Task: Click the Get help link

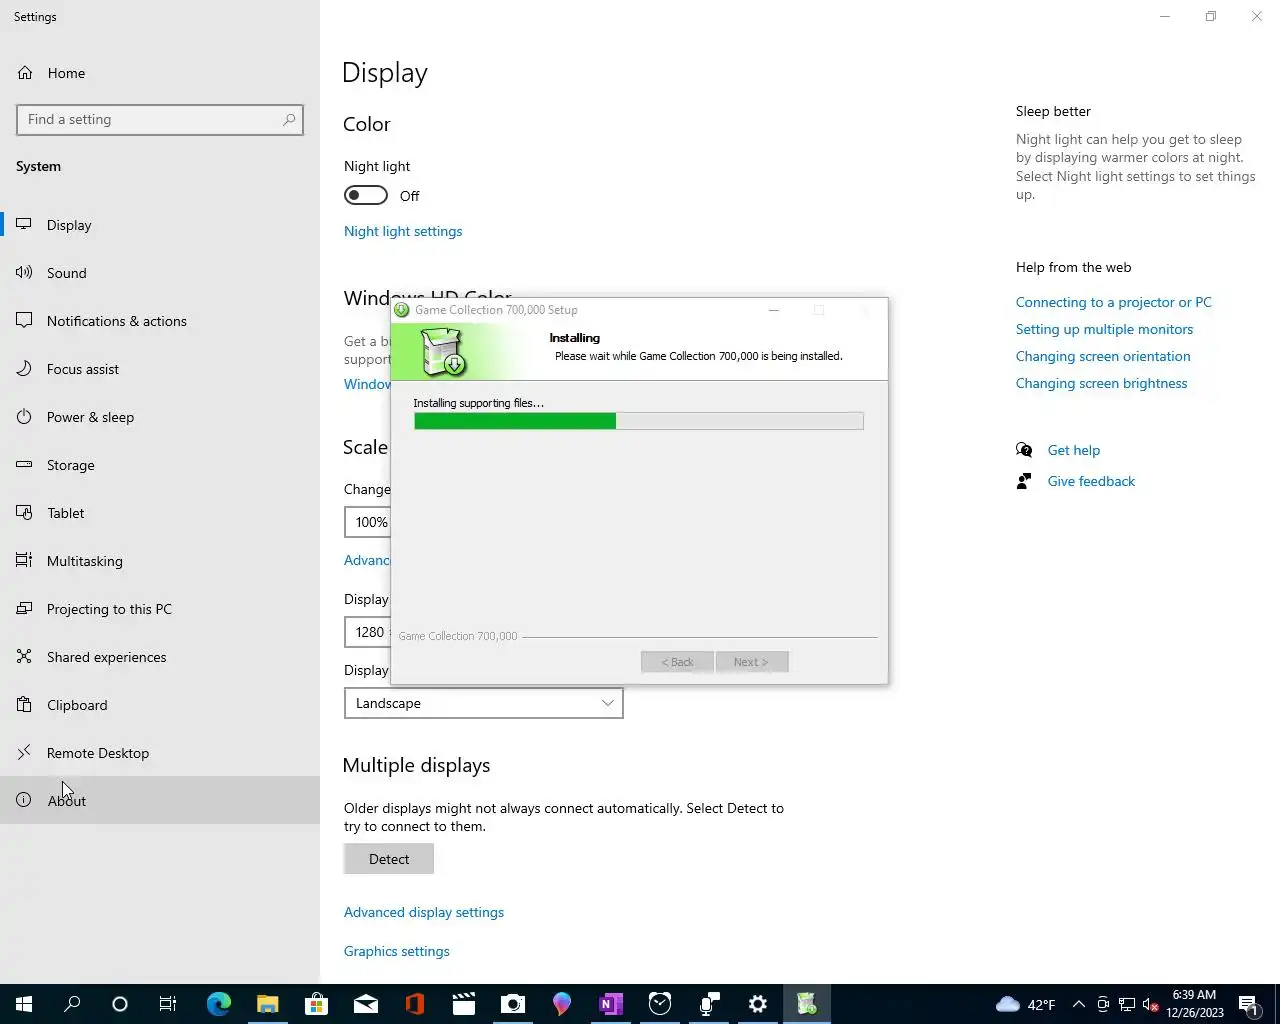Action: coord(1073,450)
